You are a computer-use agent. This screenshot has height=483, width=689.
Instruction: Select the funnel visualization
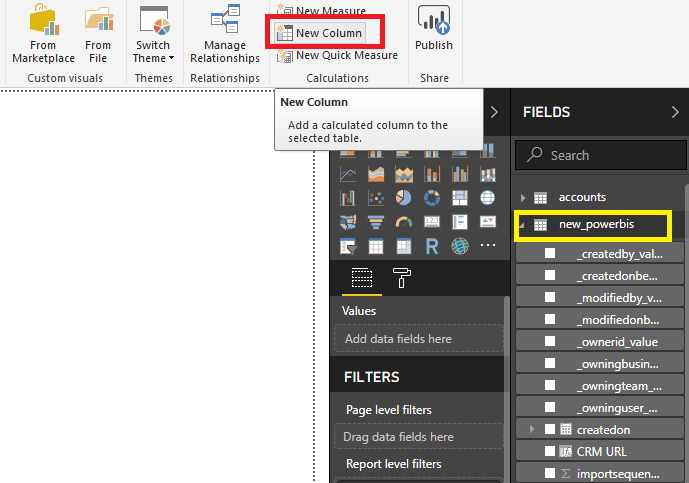click(376, 222)
